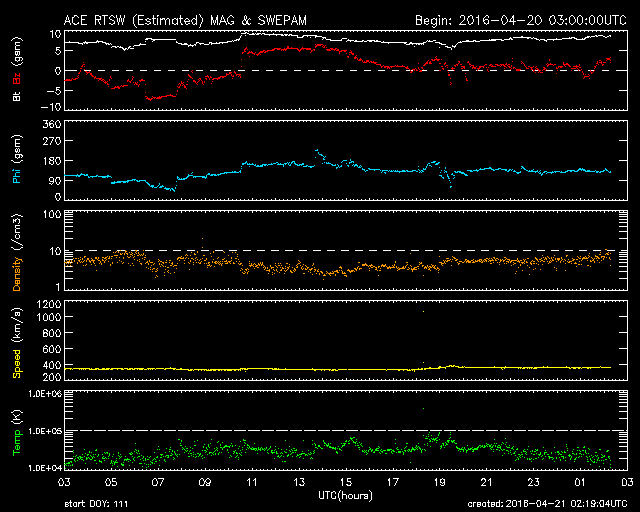Click the "100" density axis tick
The width and height of the screenshot is (640, 512).
point(52,214)
